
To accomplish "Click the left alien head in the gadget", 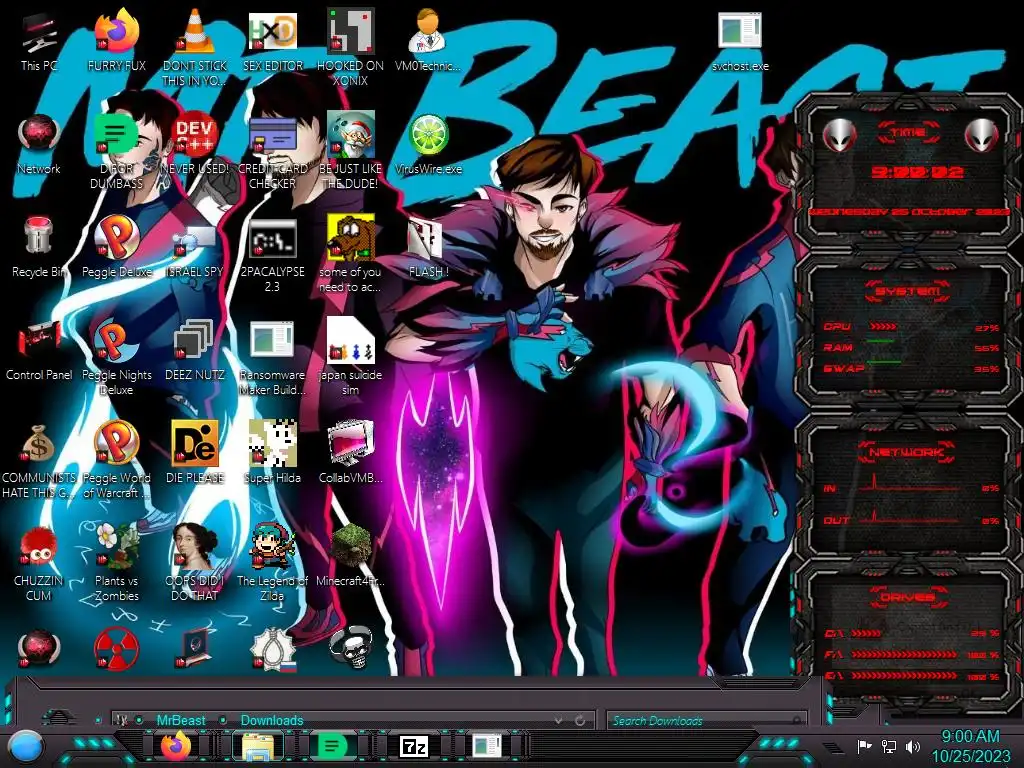I will pos(840,135).
